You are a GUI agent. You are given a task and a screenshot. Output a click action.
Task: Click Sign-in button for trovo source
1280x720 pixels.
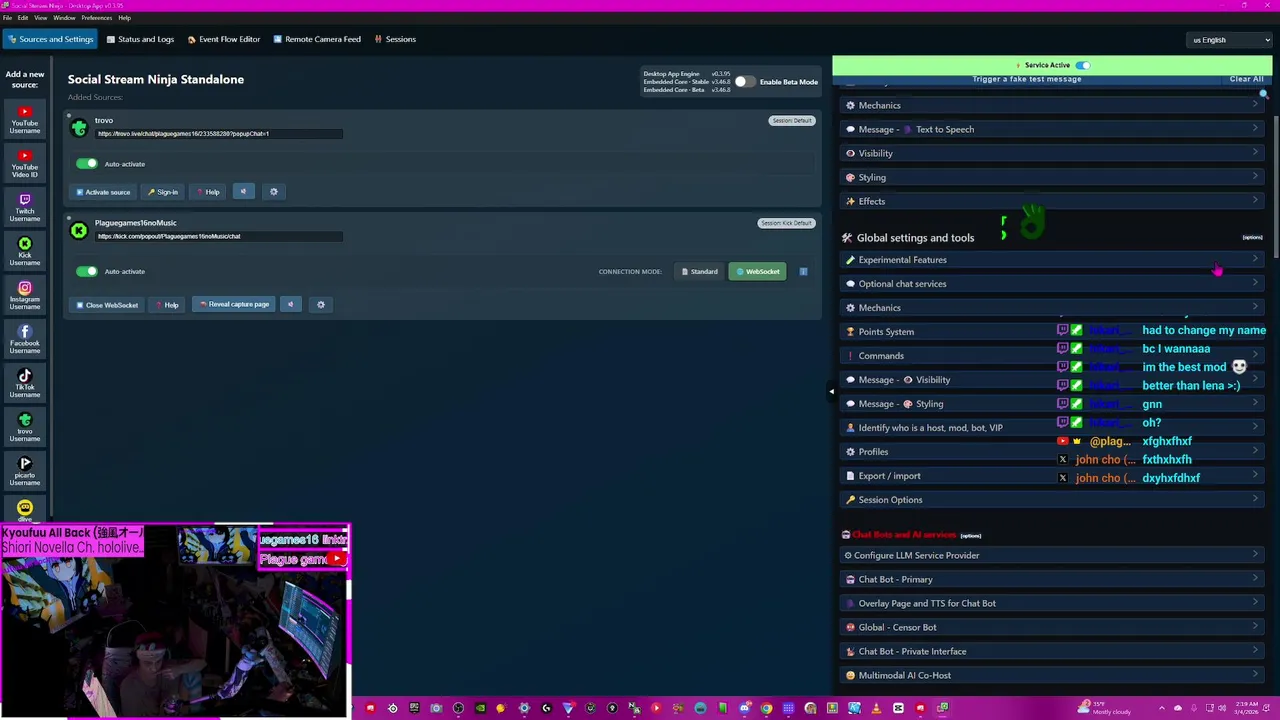point(163,192)
